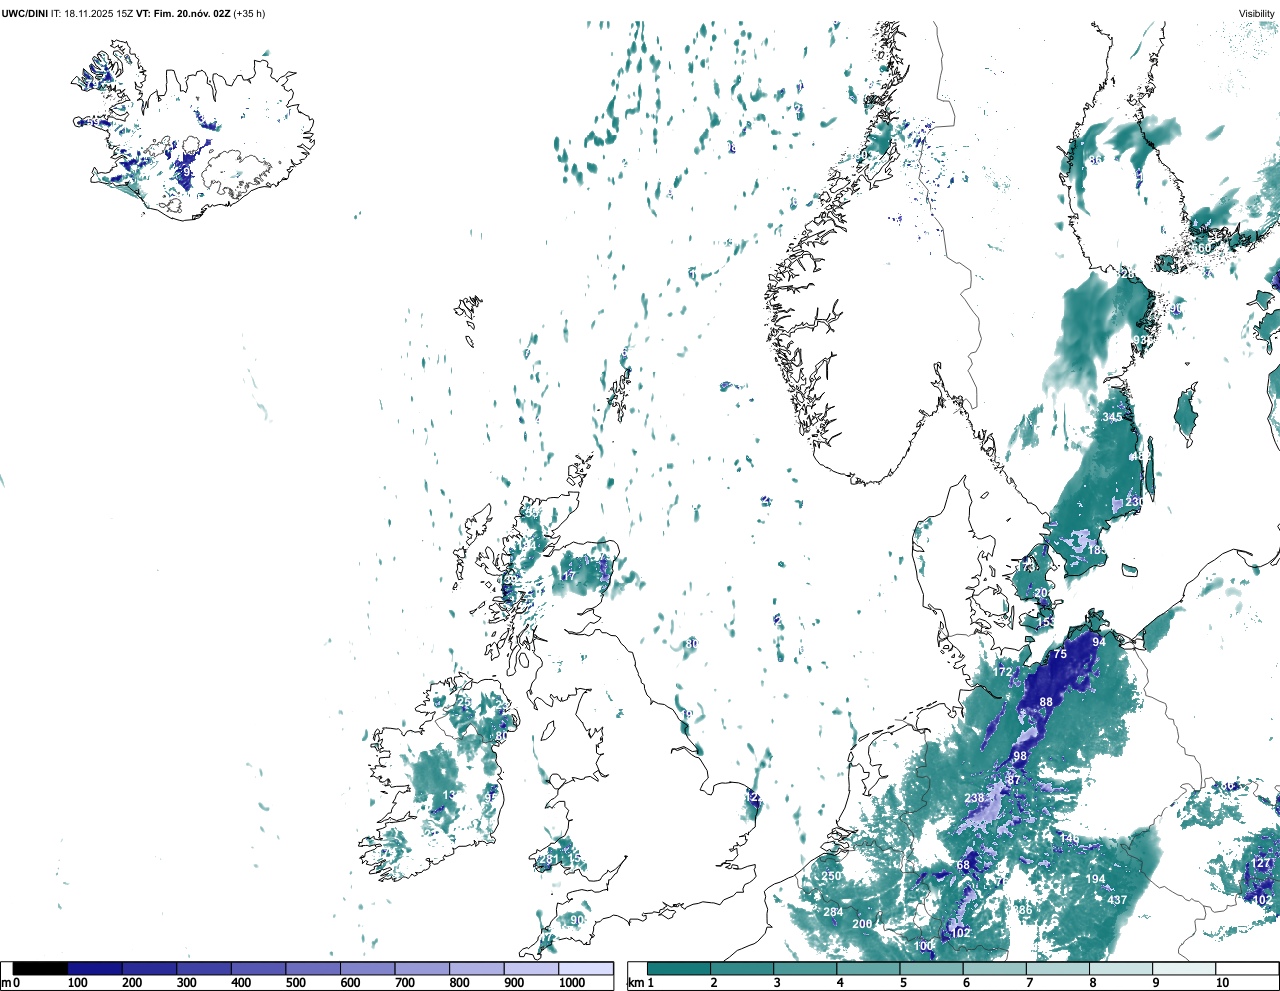Select the dark teal 1–2 km legend swatch
Image resolution: width=1280 pixels, height=991 pixels.
tap(679, 968)
